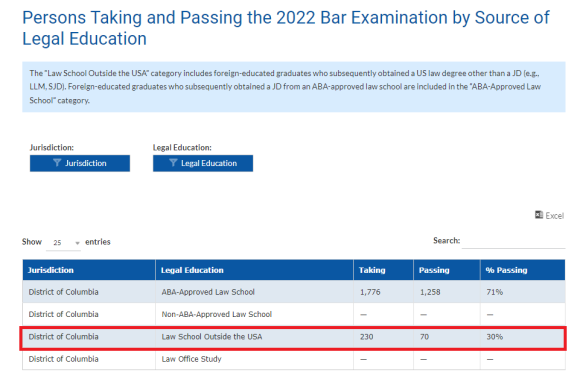
Task: Sort by Taking column header
Action: (383, 270)
